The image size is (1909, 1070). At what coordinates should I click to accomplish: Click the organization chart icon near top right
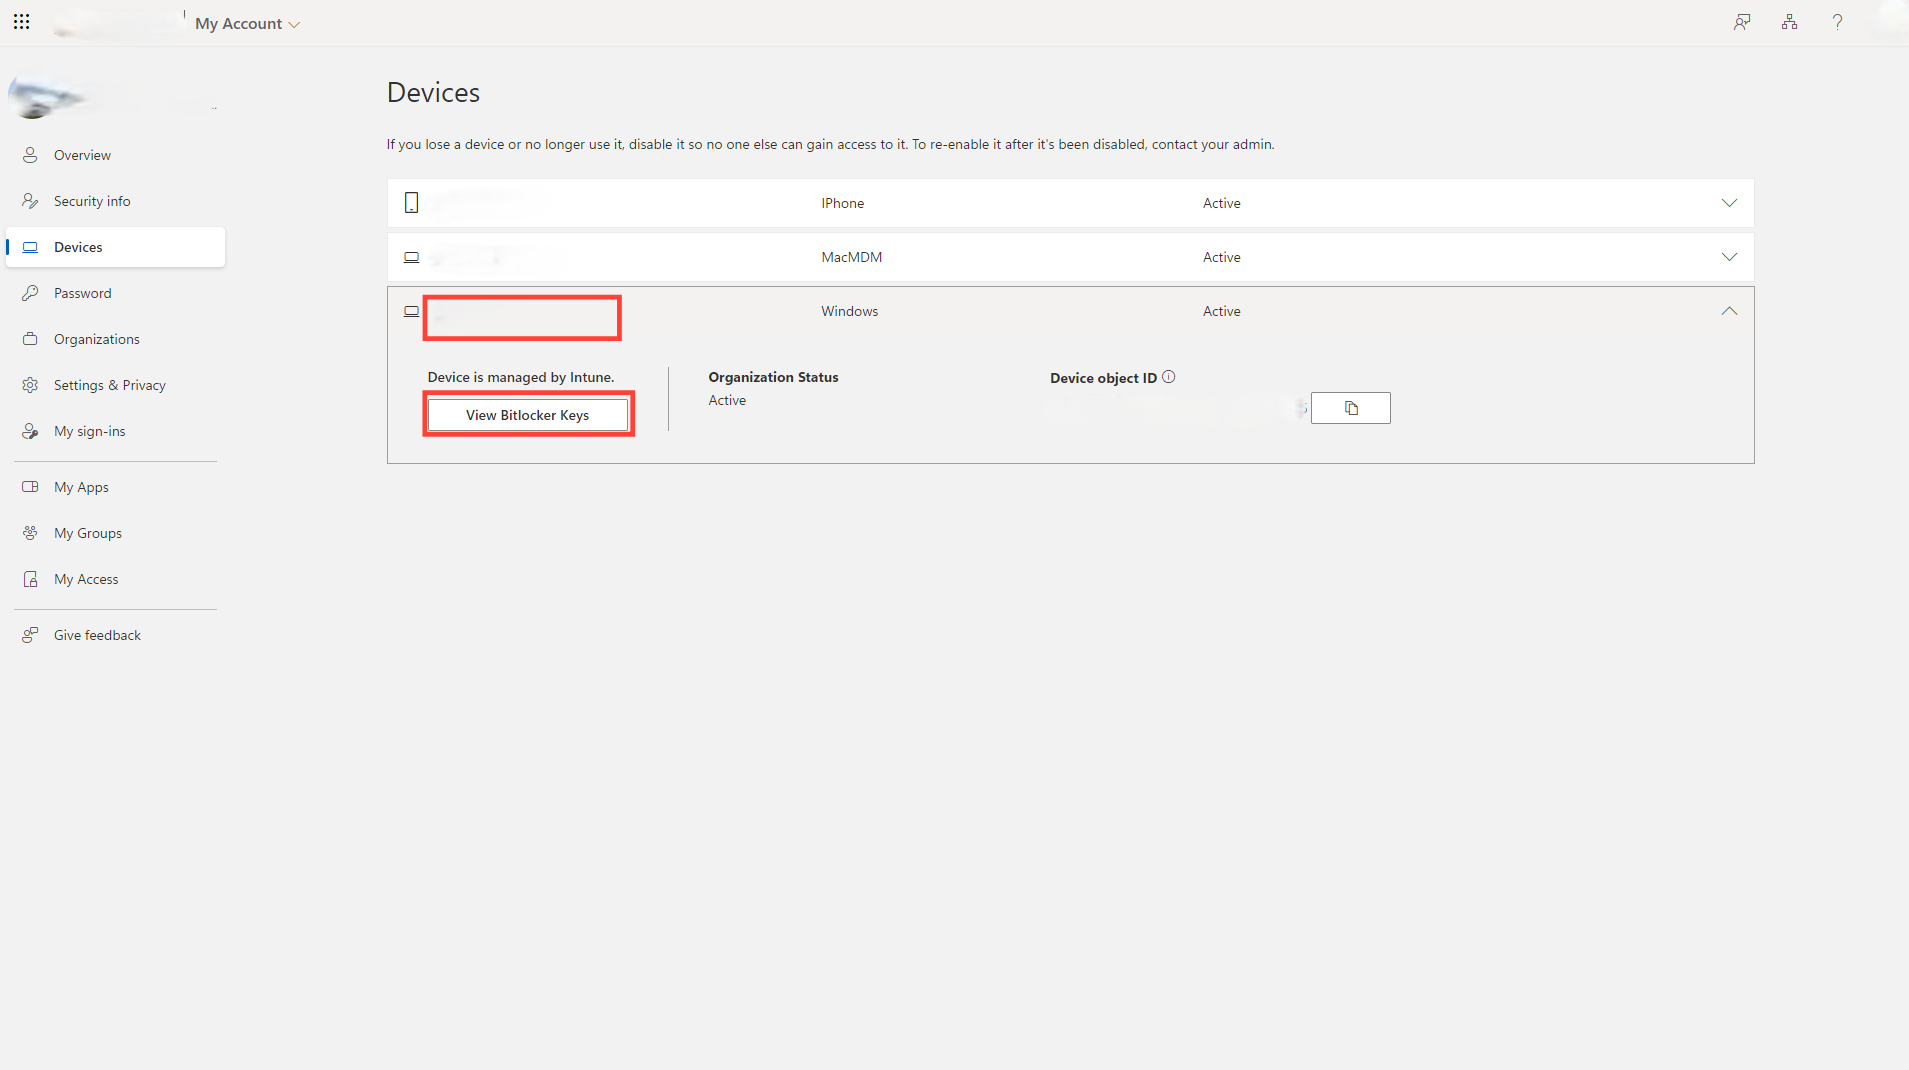(x=1789, y=21)
